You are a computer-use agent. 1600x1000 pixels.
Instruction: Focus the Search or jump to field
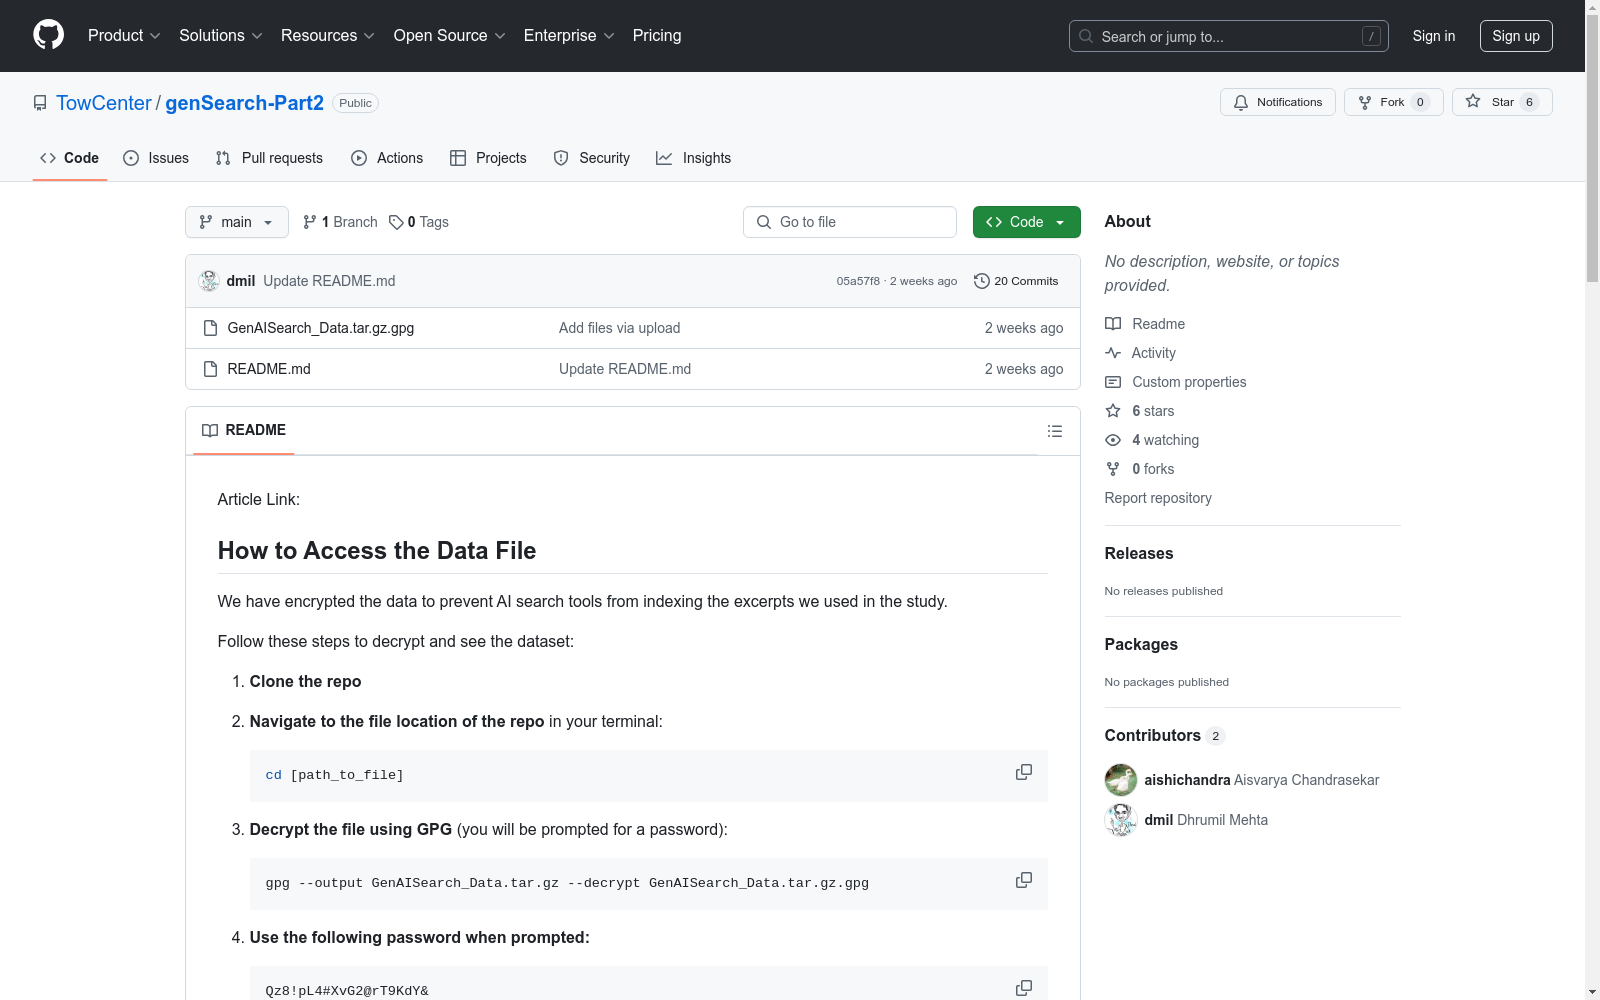[1228, 36]
